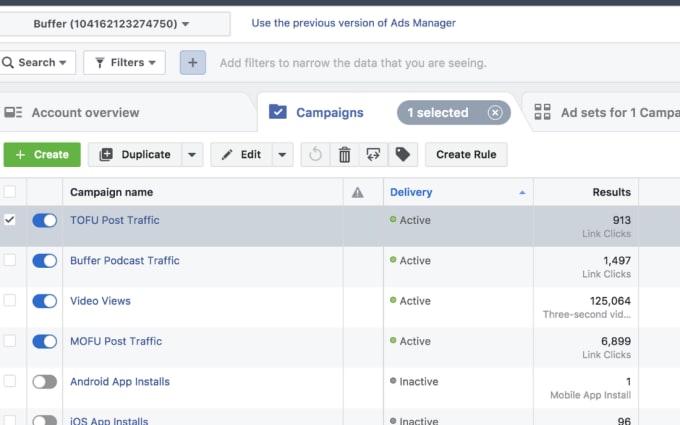Open Android App Installs campaign link

tap(120, 382)
